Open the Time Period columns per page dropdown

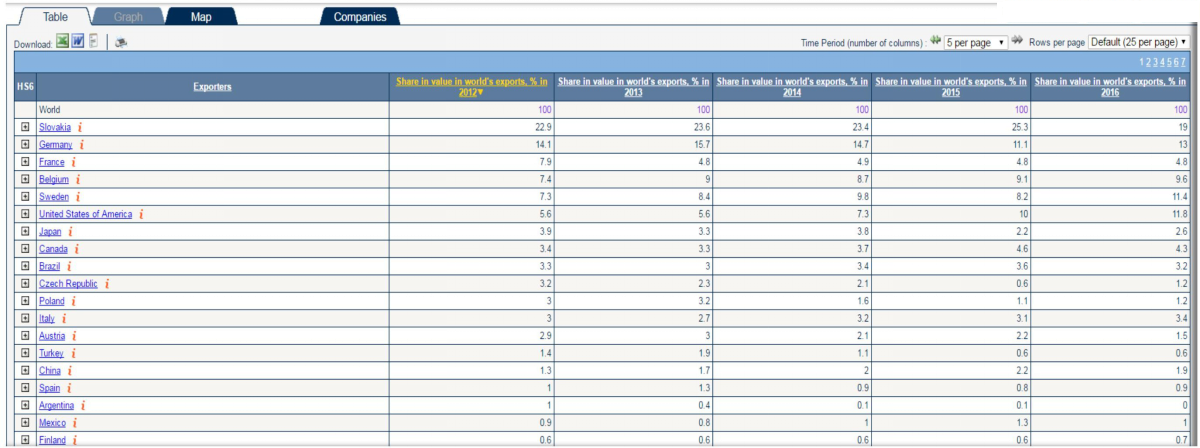[976, 42]
